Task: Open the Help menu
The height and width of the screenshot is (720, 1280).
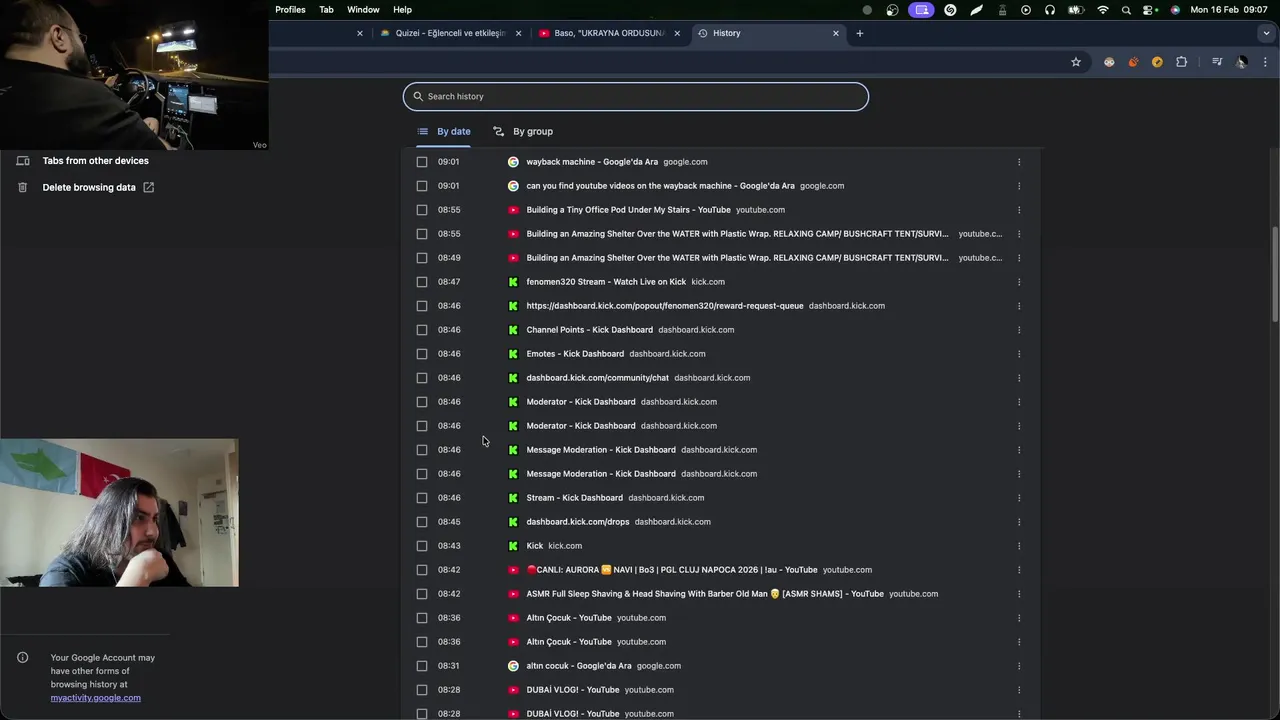Action: click(x=402, y=9)
